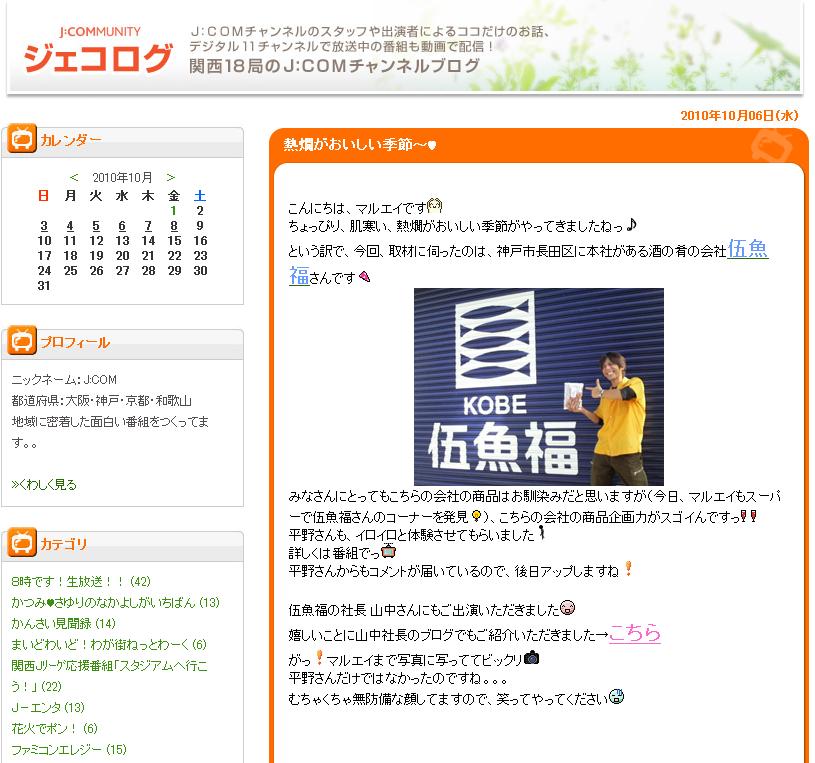Screen dimensions: 815x763
Task: Click the TV emoji after 詳しくは番組でっ
Action: [388, 550]
